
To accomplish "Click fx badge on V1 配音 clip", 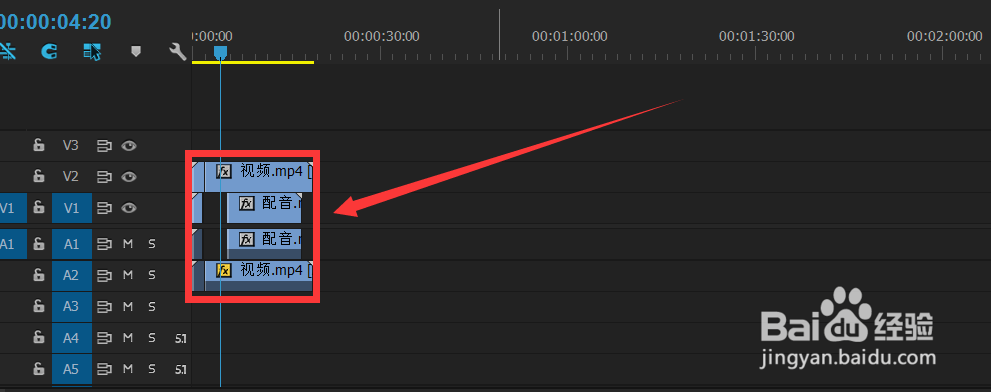I will point(246,203).
